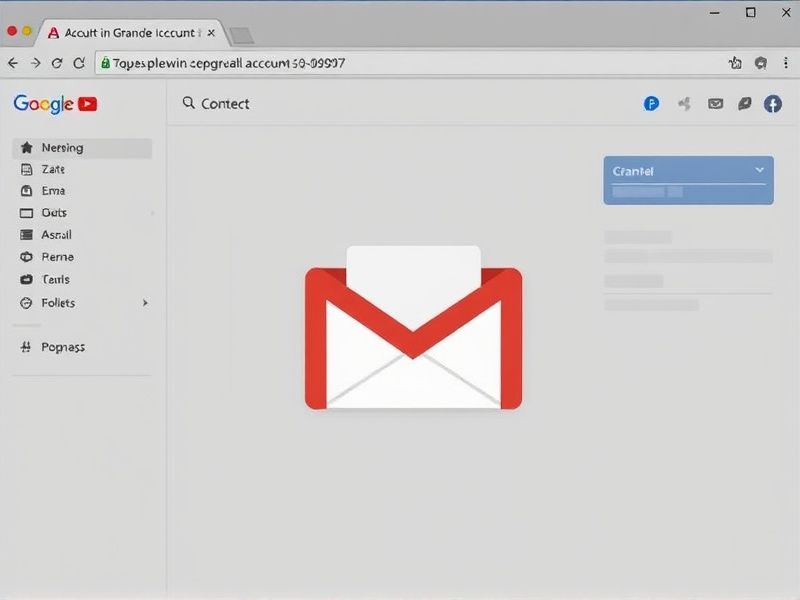Select the Acuit in Grande browser tab
Screen dimensions: 800x600
point(130,33)
